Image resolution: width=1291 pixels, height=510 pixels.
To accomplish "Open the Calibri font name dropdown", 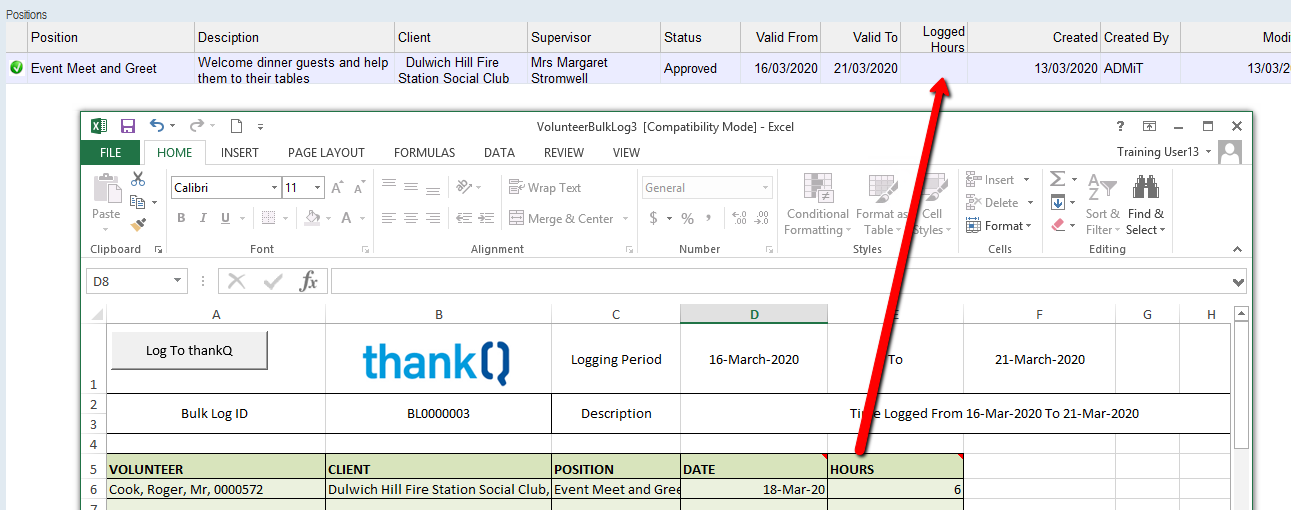I will [x=274, y=188].
